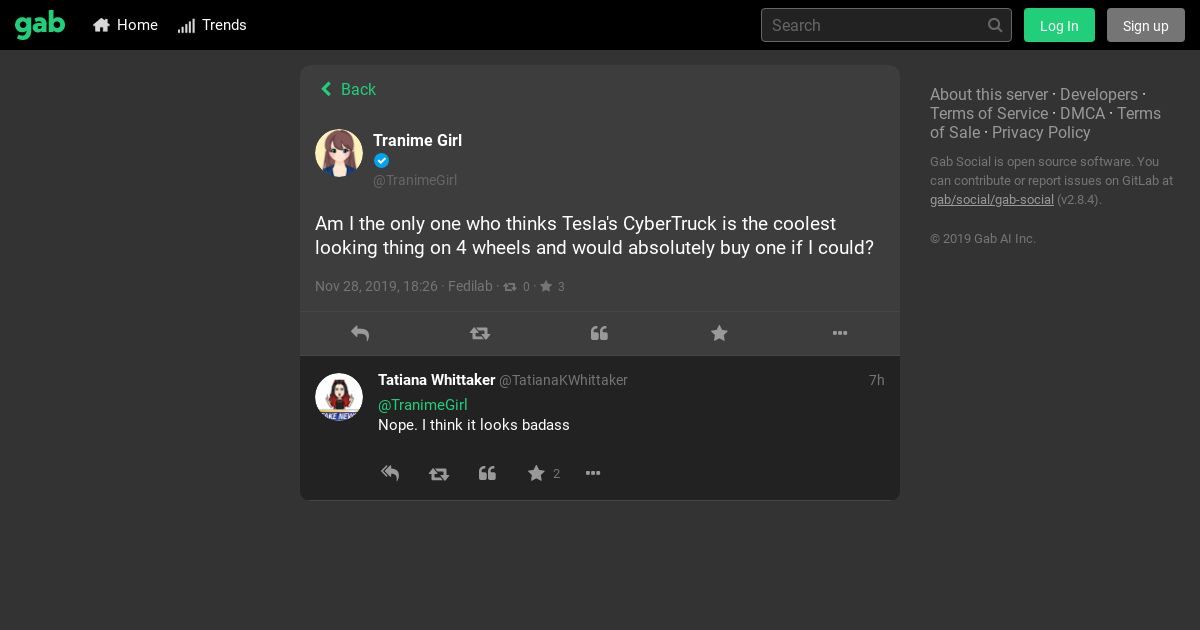Screen dimensions: 1200x630
Task: Quote Tranime Girl's post
Action: point(599,334)
